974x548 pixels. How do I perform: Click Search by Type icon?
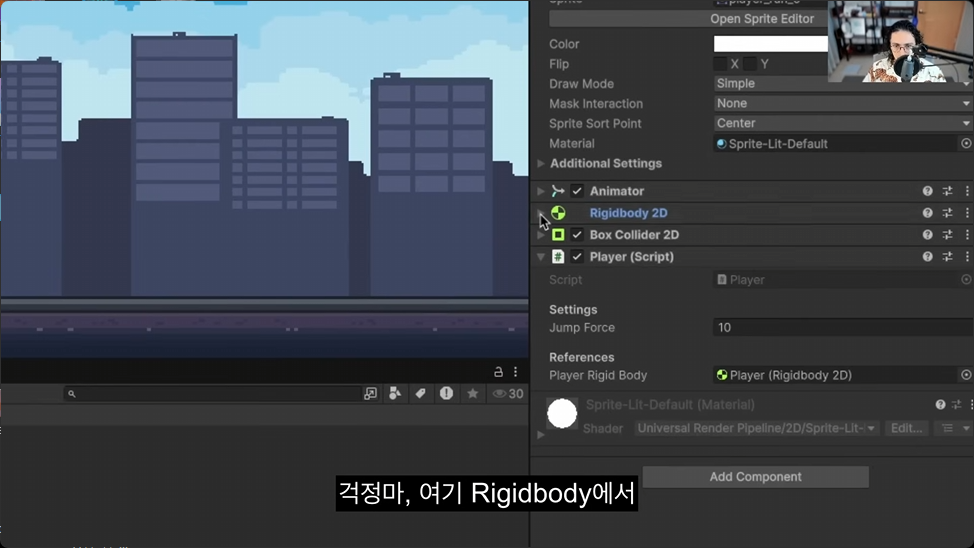click(x=395, y=393)
